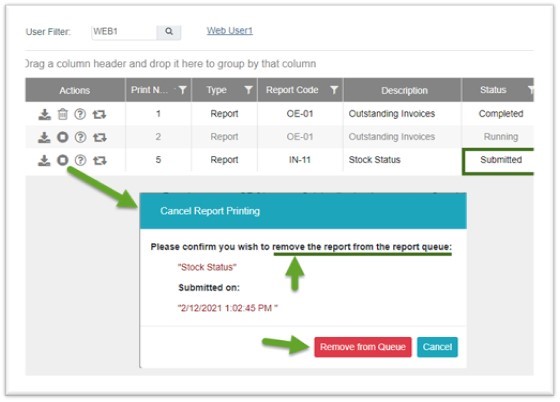Help icon in the Stock Status row

tap(80, 160)
